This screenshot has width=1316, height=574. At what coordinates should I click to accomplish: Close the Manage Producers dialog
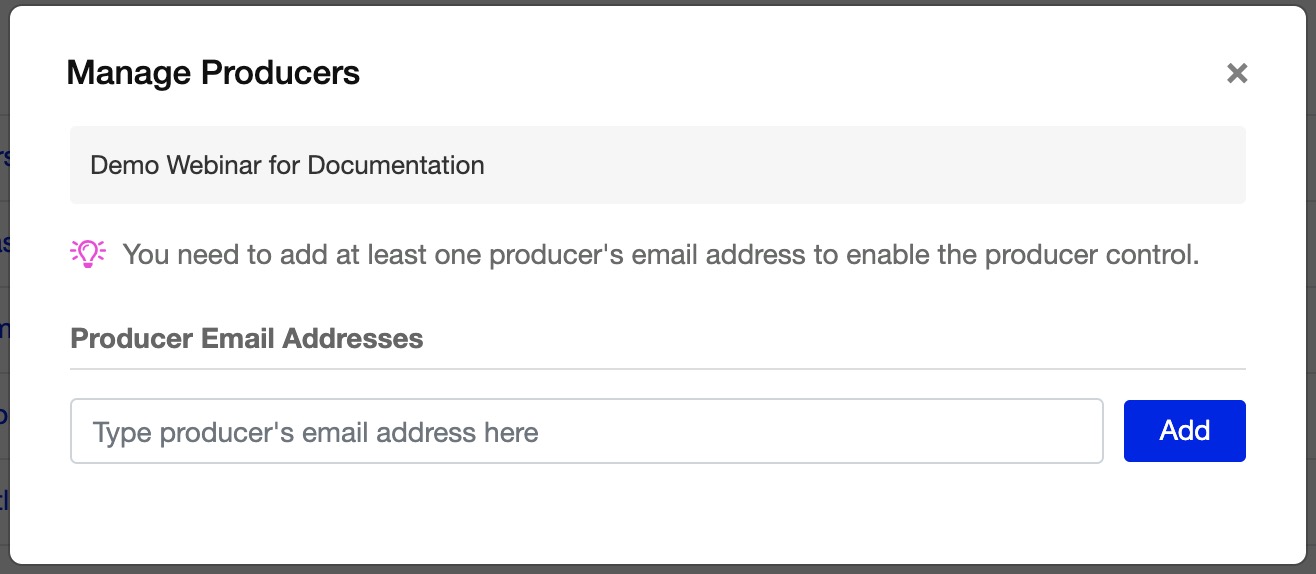tap(1237, 73)
